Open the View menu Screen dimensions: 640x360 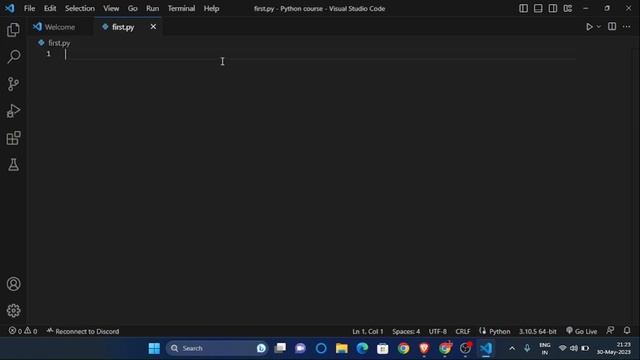[x=111, y=9]
